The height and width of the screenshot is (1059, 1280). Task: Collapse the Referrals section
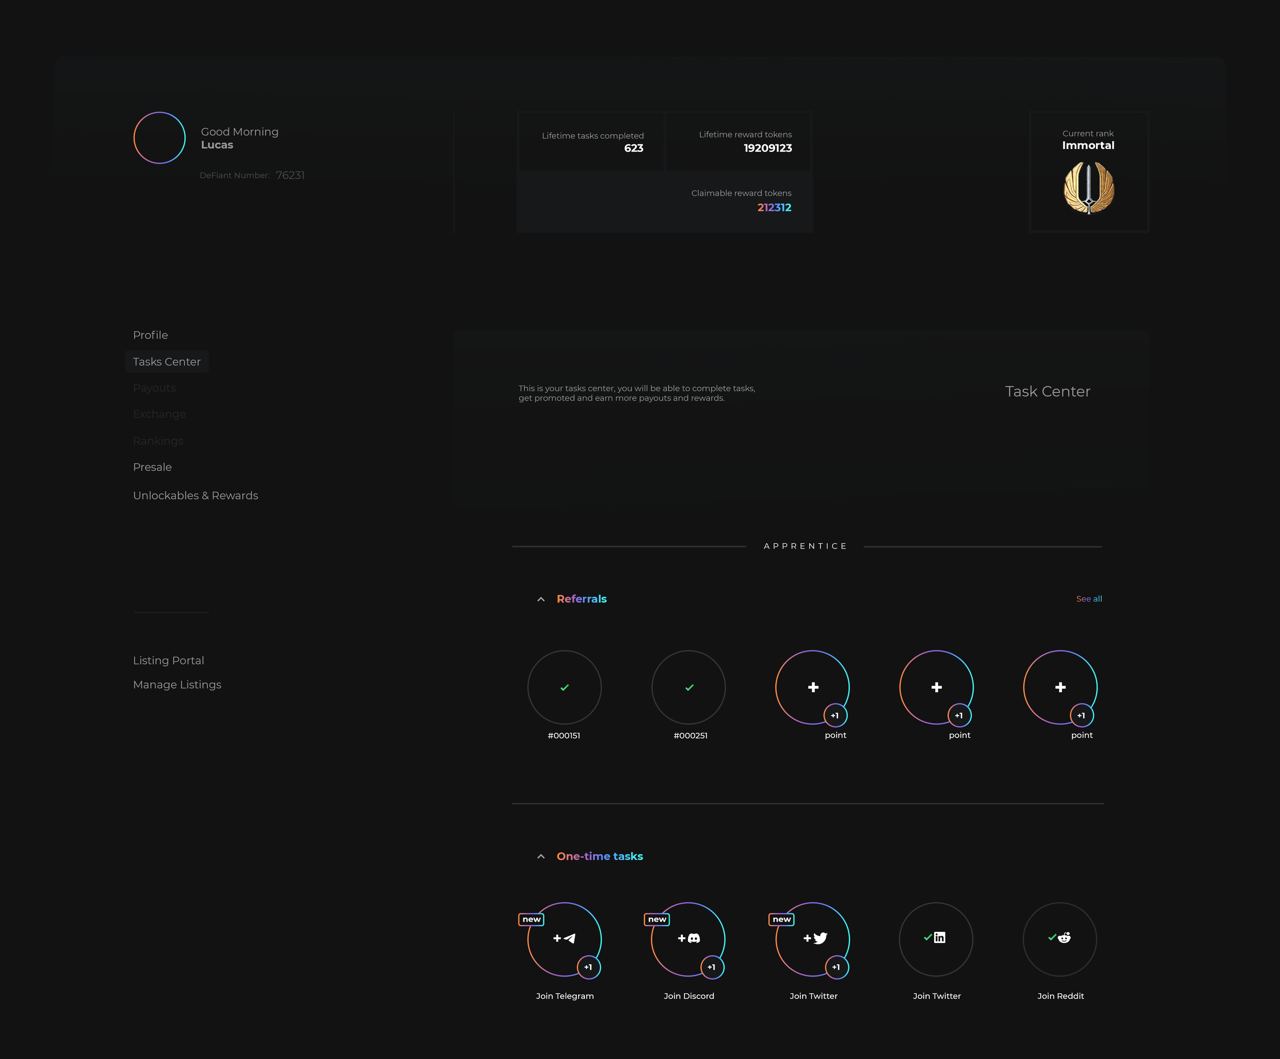coord(541,599)
